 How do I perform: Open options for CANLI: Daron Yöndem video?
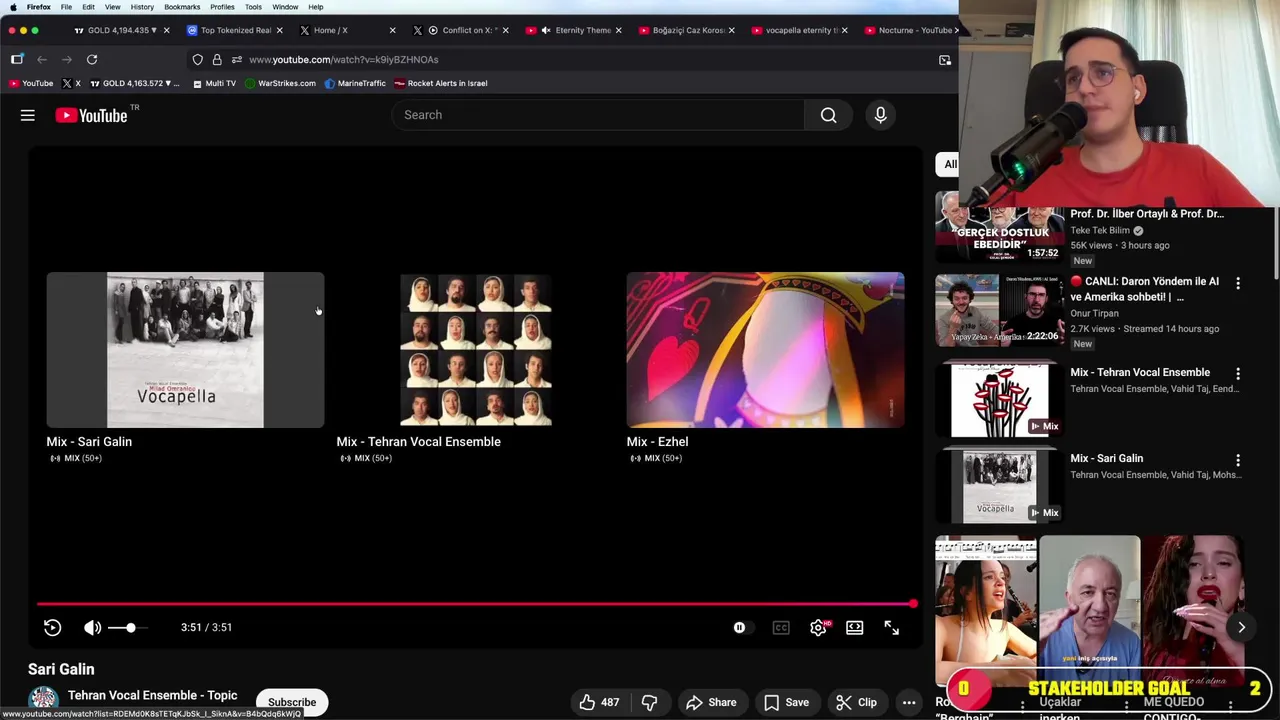1238,283
